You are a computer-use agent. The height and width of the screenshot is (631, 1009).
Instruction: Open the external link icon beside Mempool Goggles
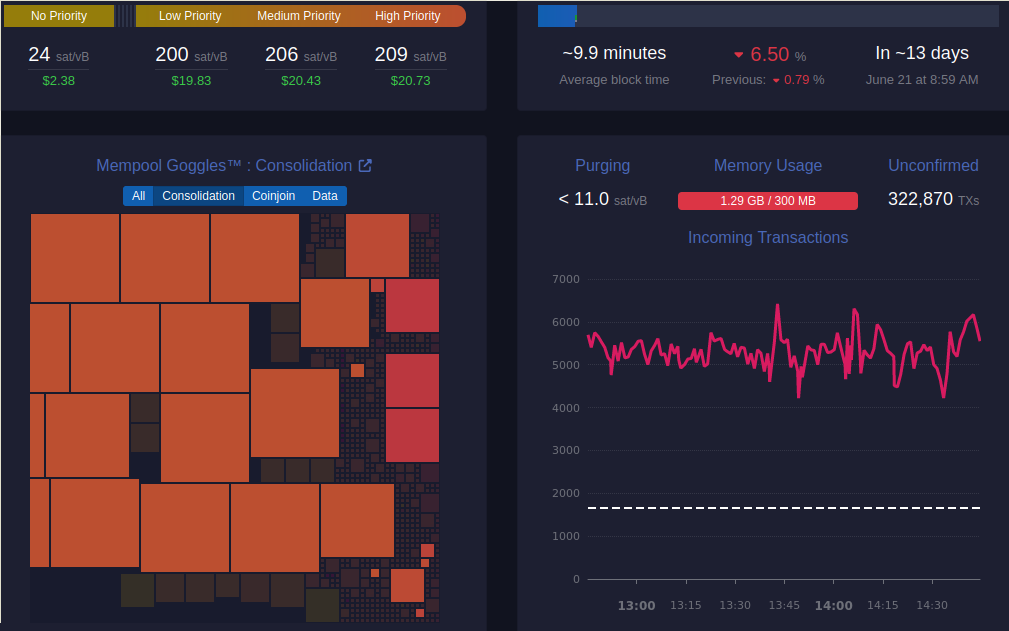click(x=365, y=166)
